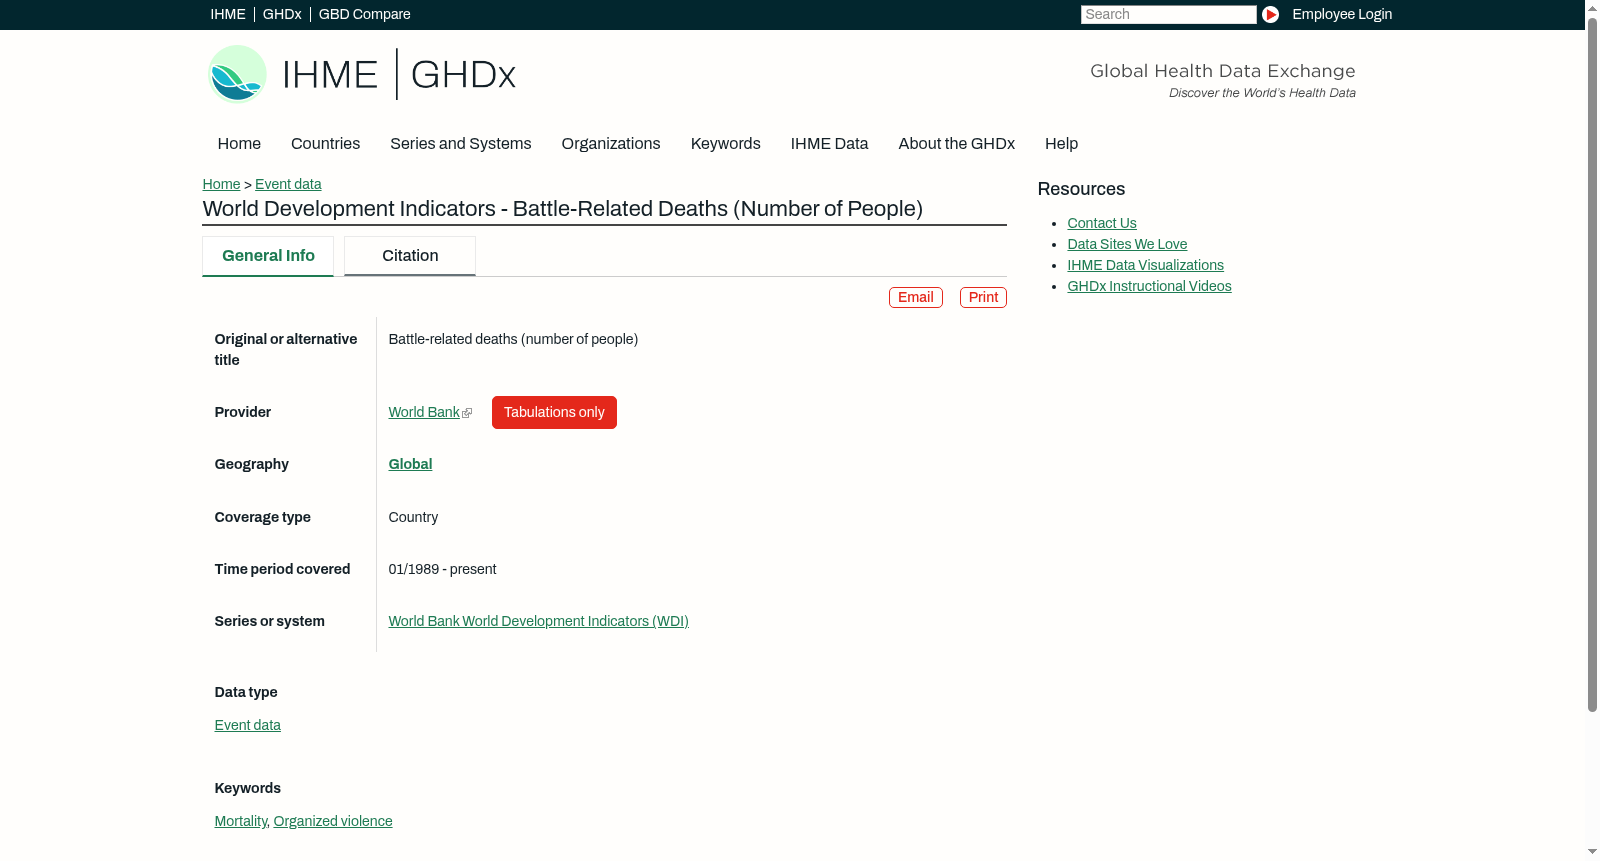This screenshot has height=861, width=1600.
Task: Switch to the Citation tab
Action: coord(410,256)
